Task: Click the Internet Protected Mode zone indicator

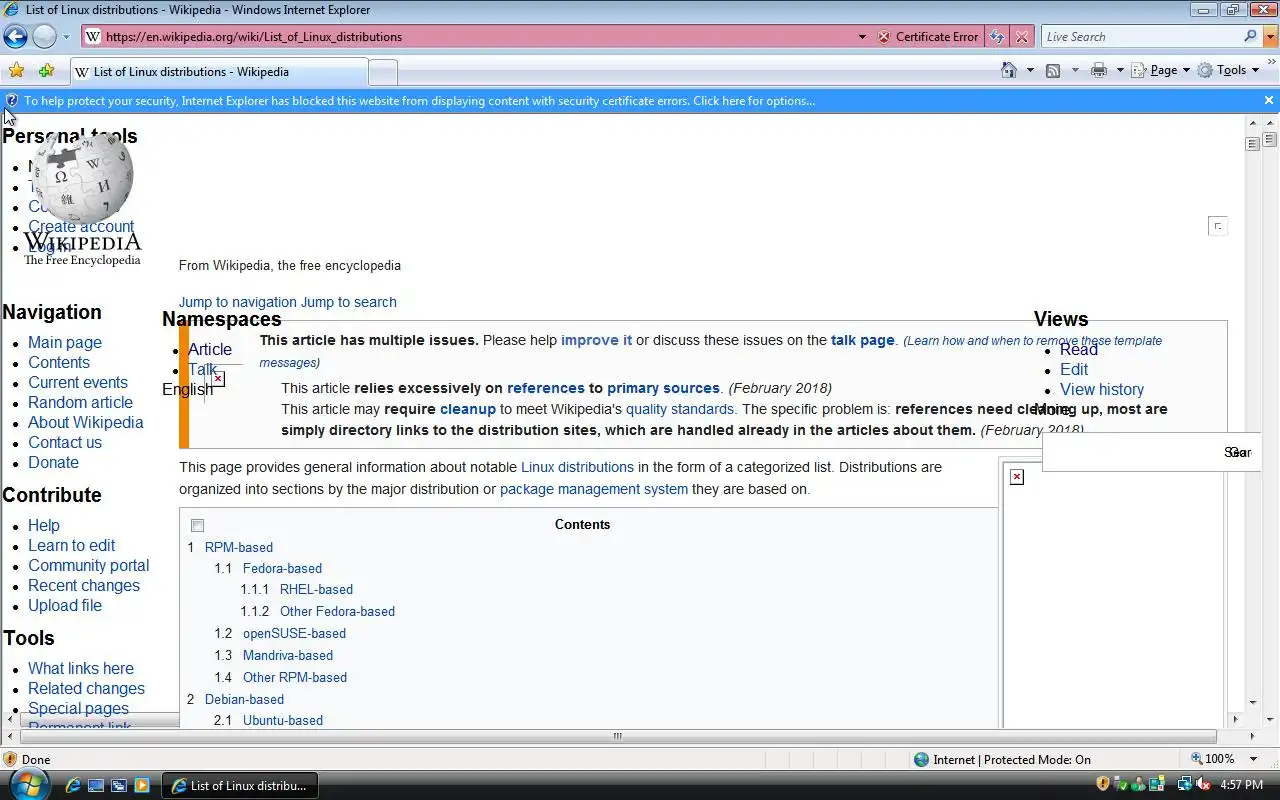Action: [x=1003, y=759]
